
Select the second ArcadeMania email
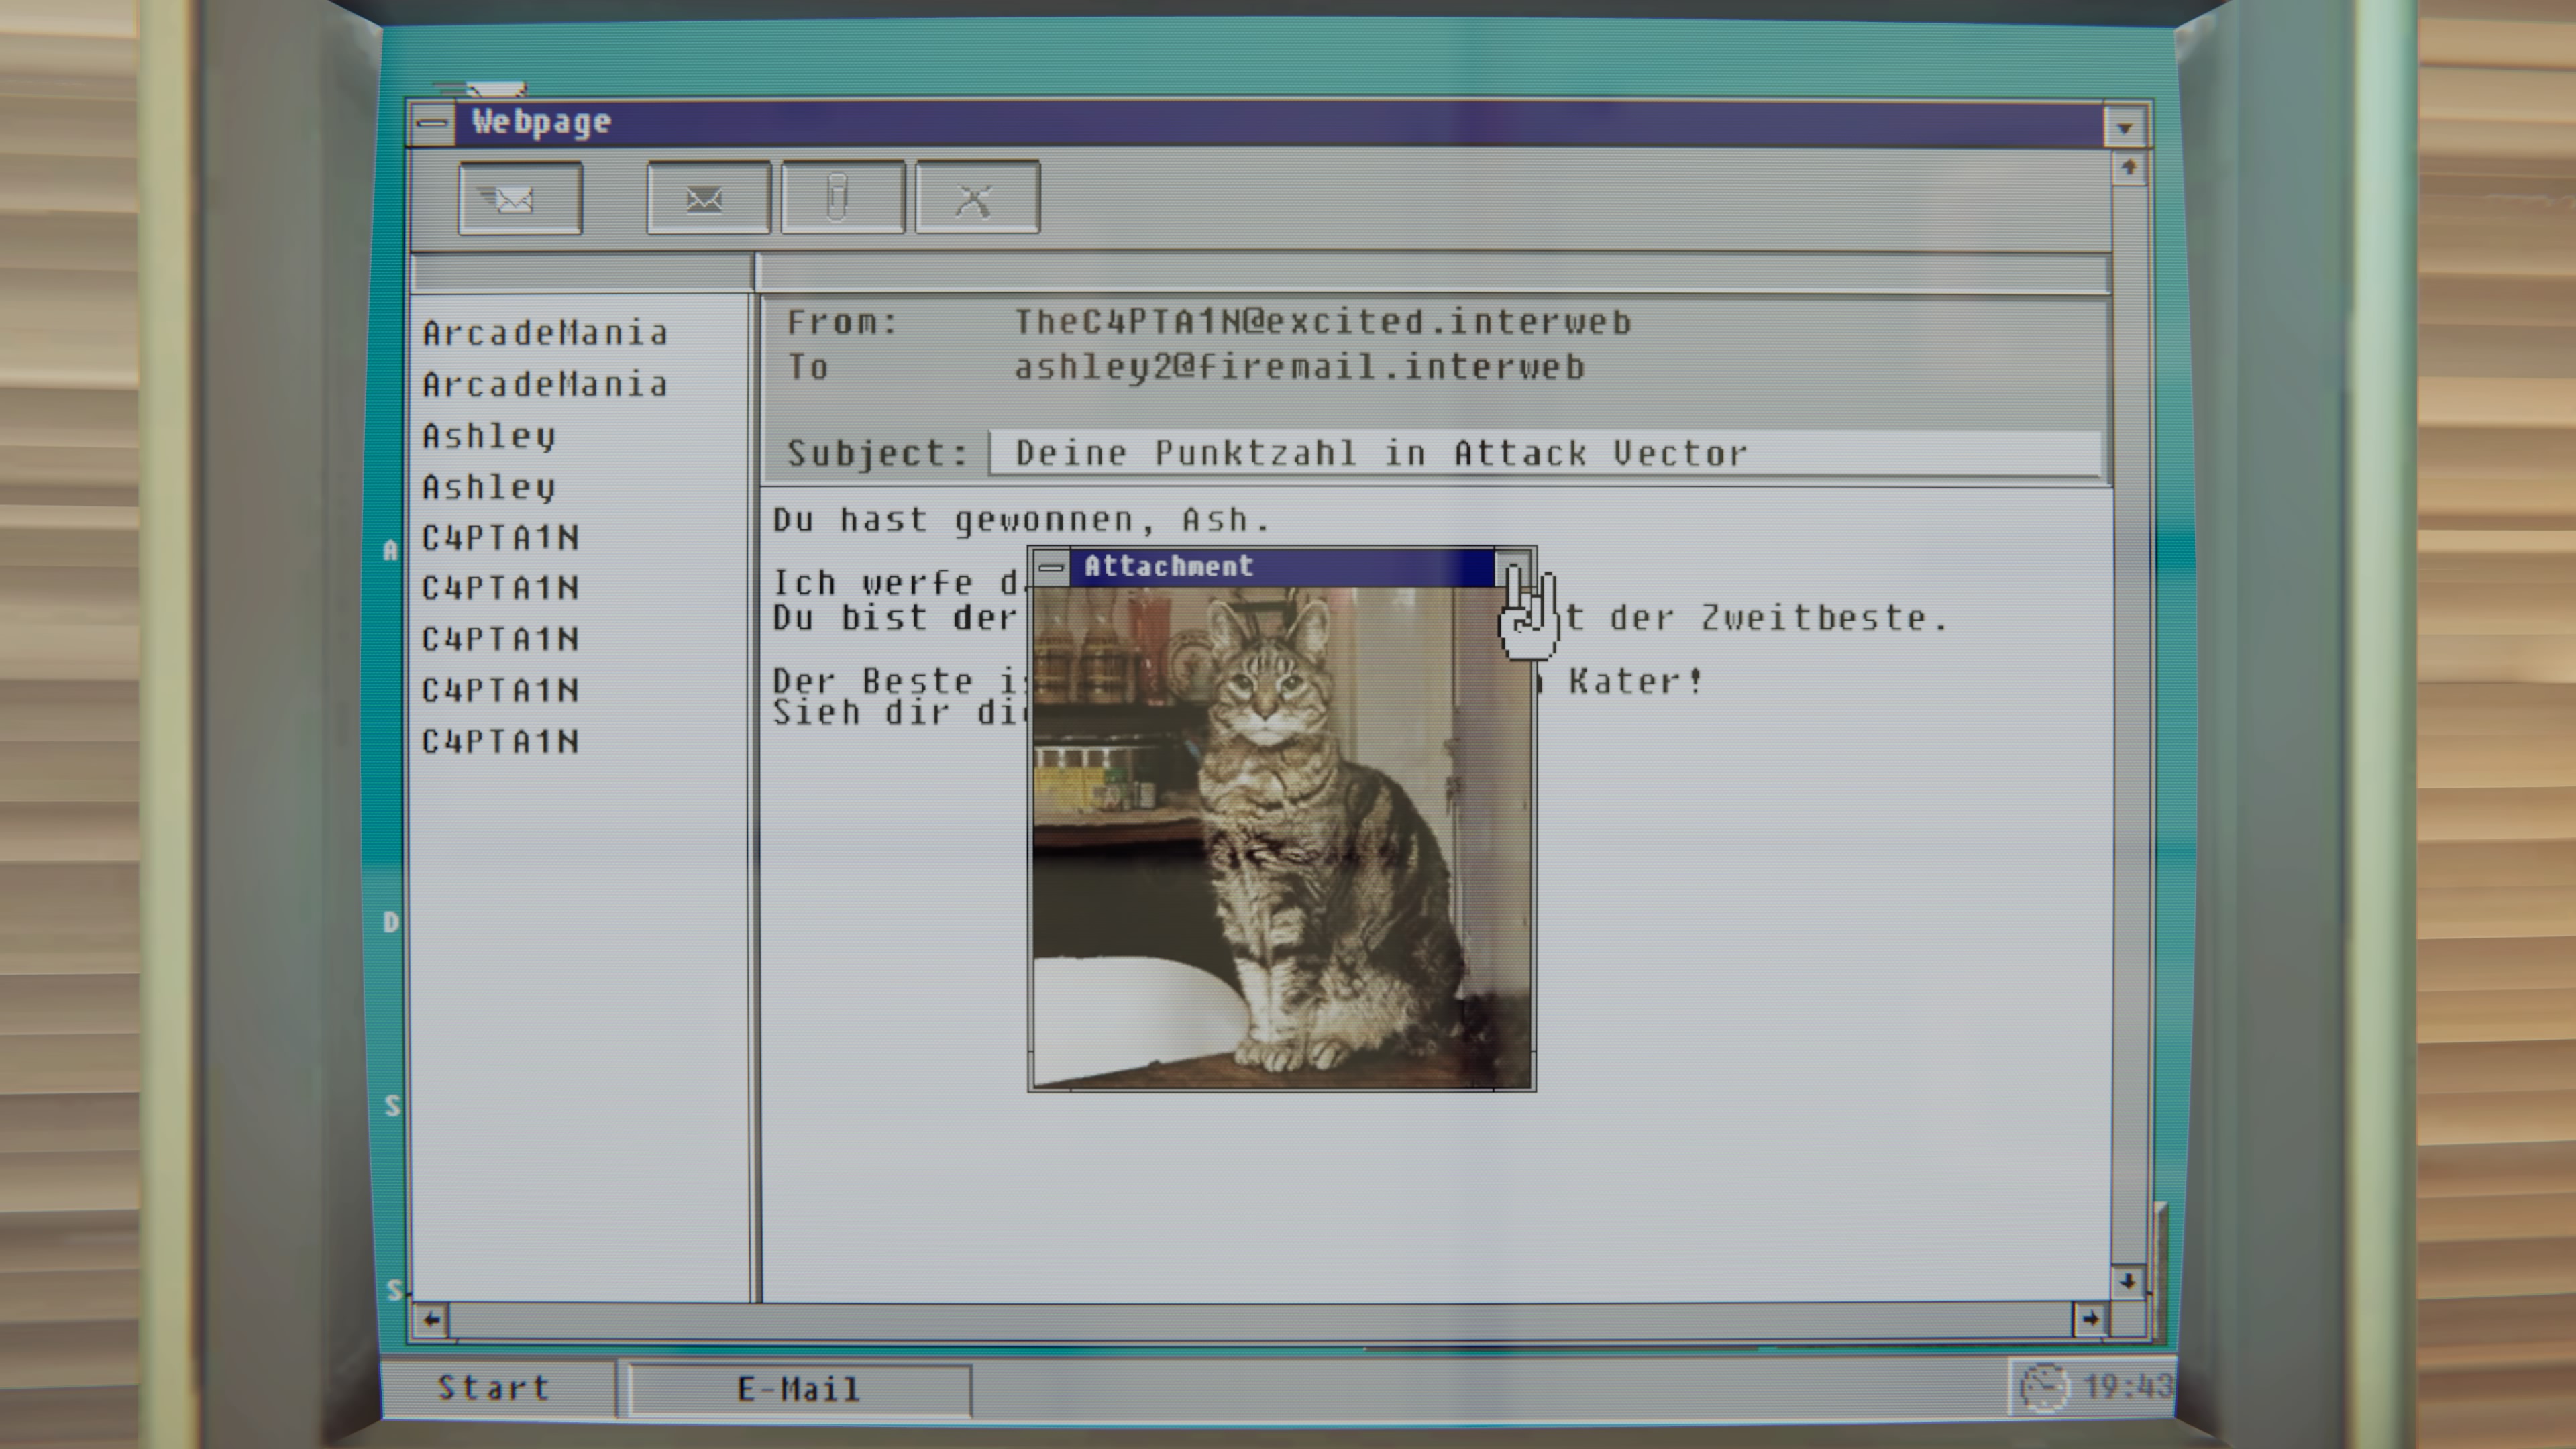click(x=545, y=385)
